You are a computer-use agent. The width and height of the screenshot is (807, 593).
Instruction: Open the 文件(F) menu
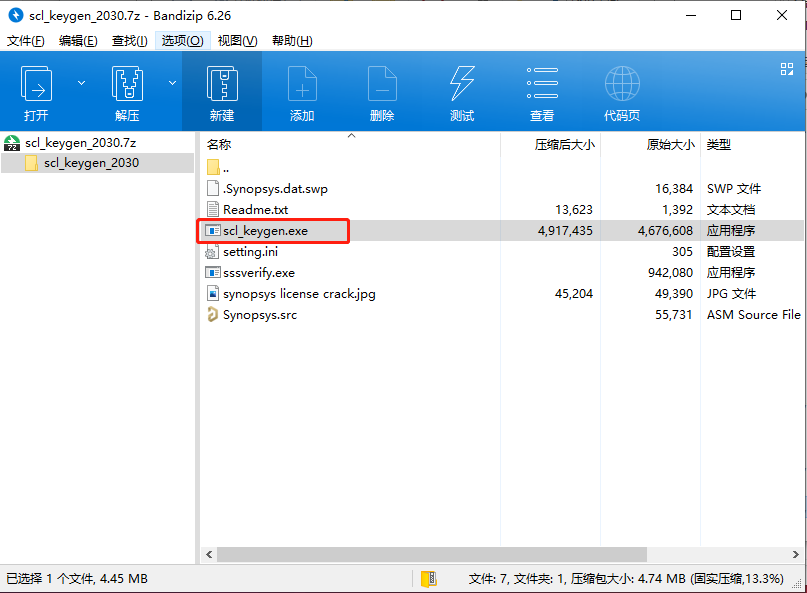(x=25, y=41)
